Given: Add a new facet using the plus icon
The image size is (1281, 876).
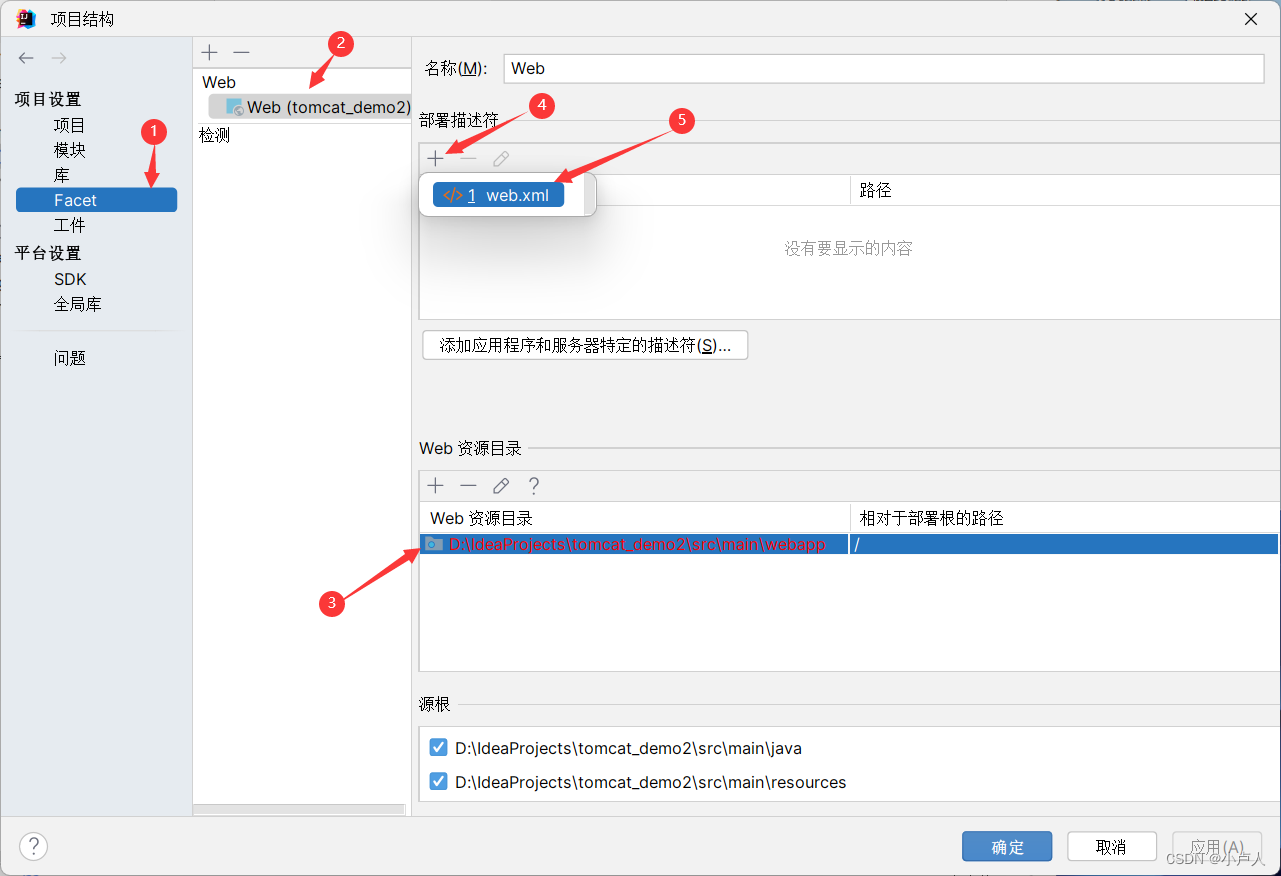Looking at the screenshot, I should 209,52.
